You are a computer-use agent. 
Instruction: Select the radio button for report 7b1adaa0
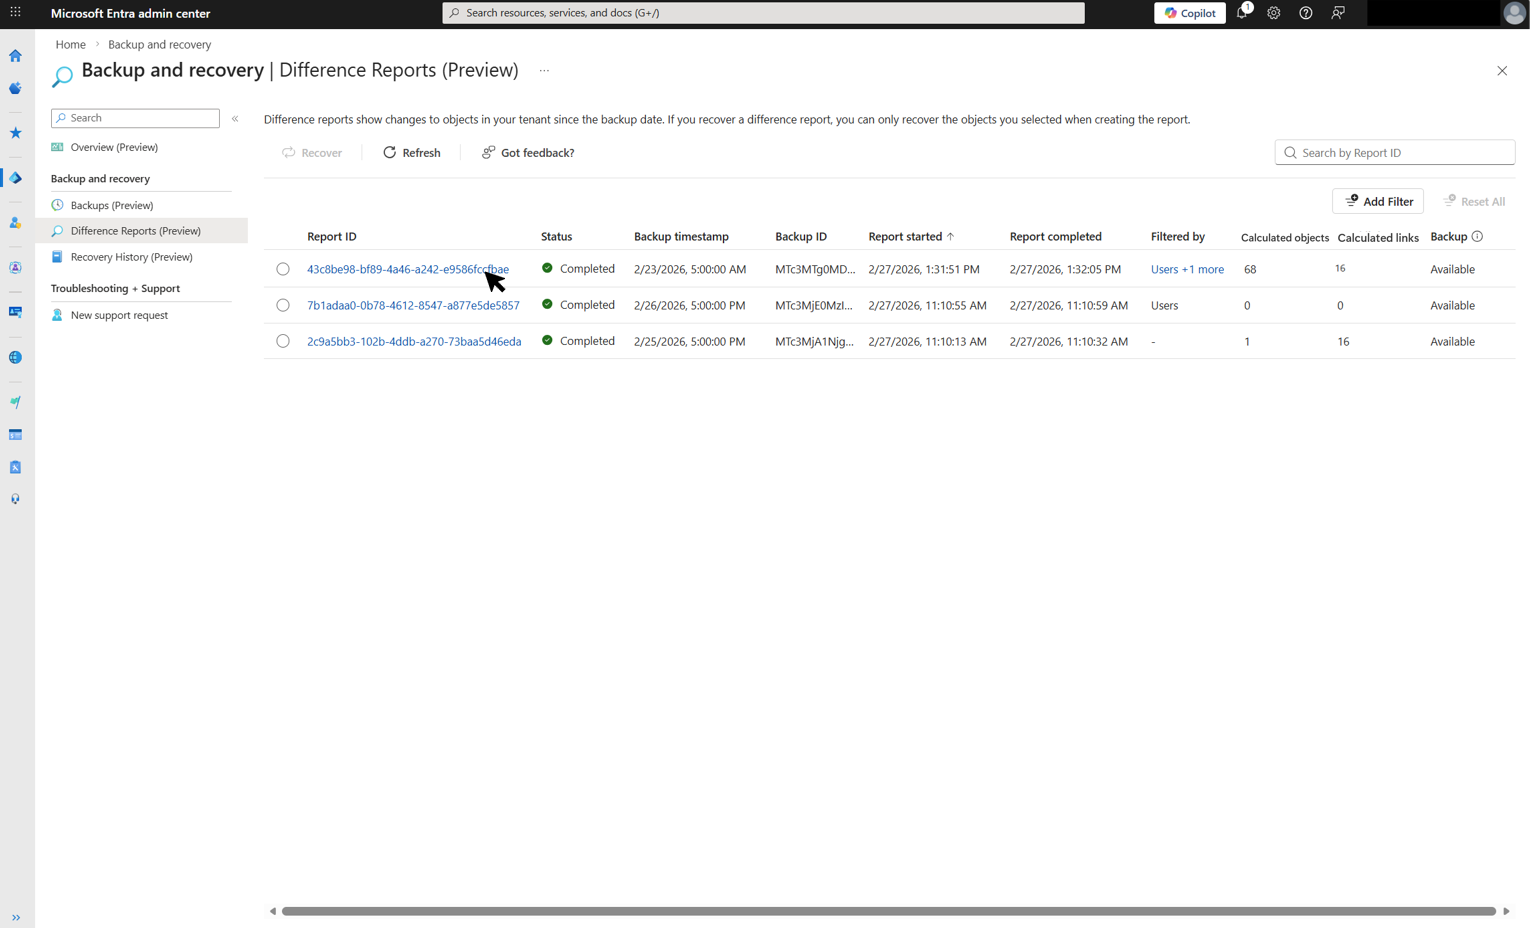click(x=283, y=305)
